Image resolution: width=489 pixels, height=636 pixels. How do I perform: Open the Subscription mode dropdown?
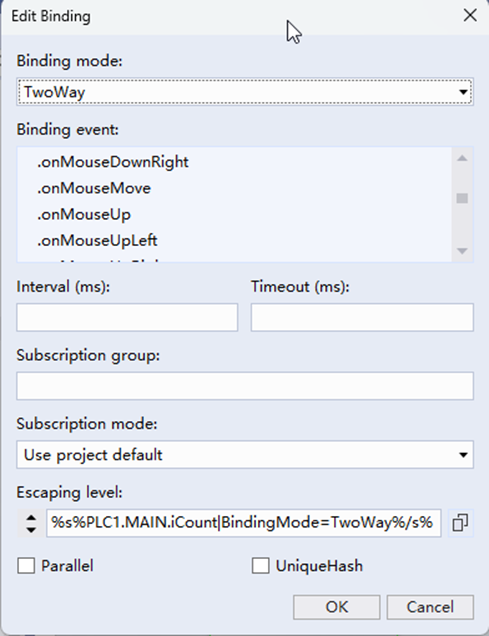(x=245, y=455)
